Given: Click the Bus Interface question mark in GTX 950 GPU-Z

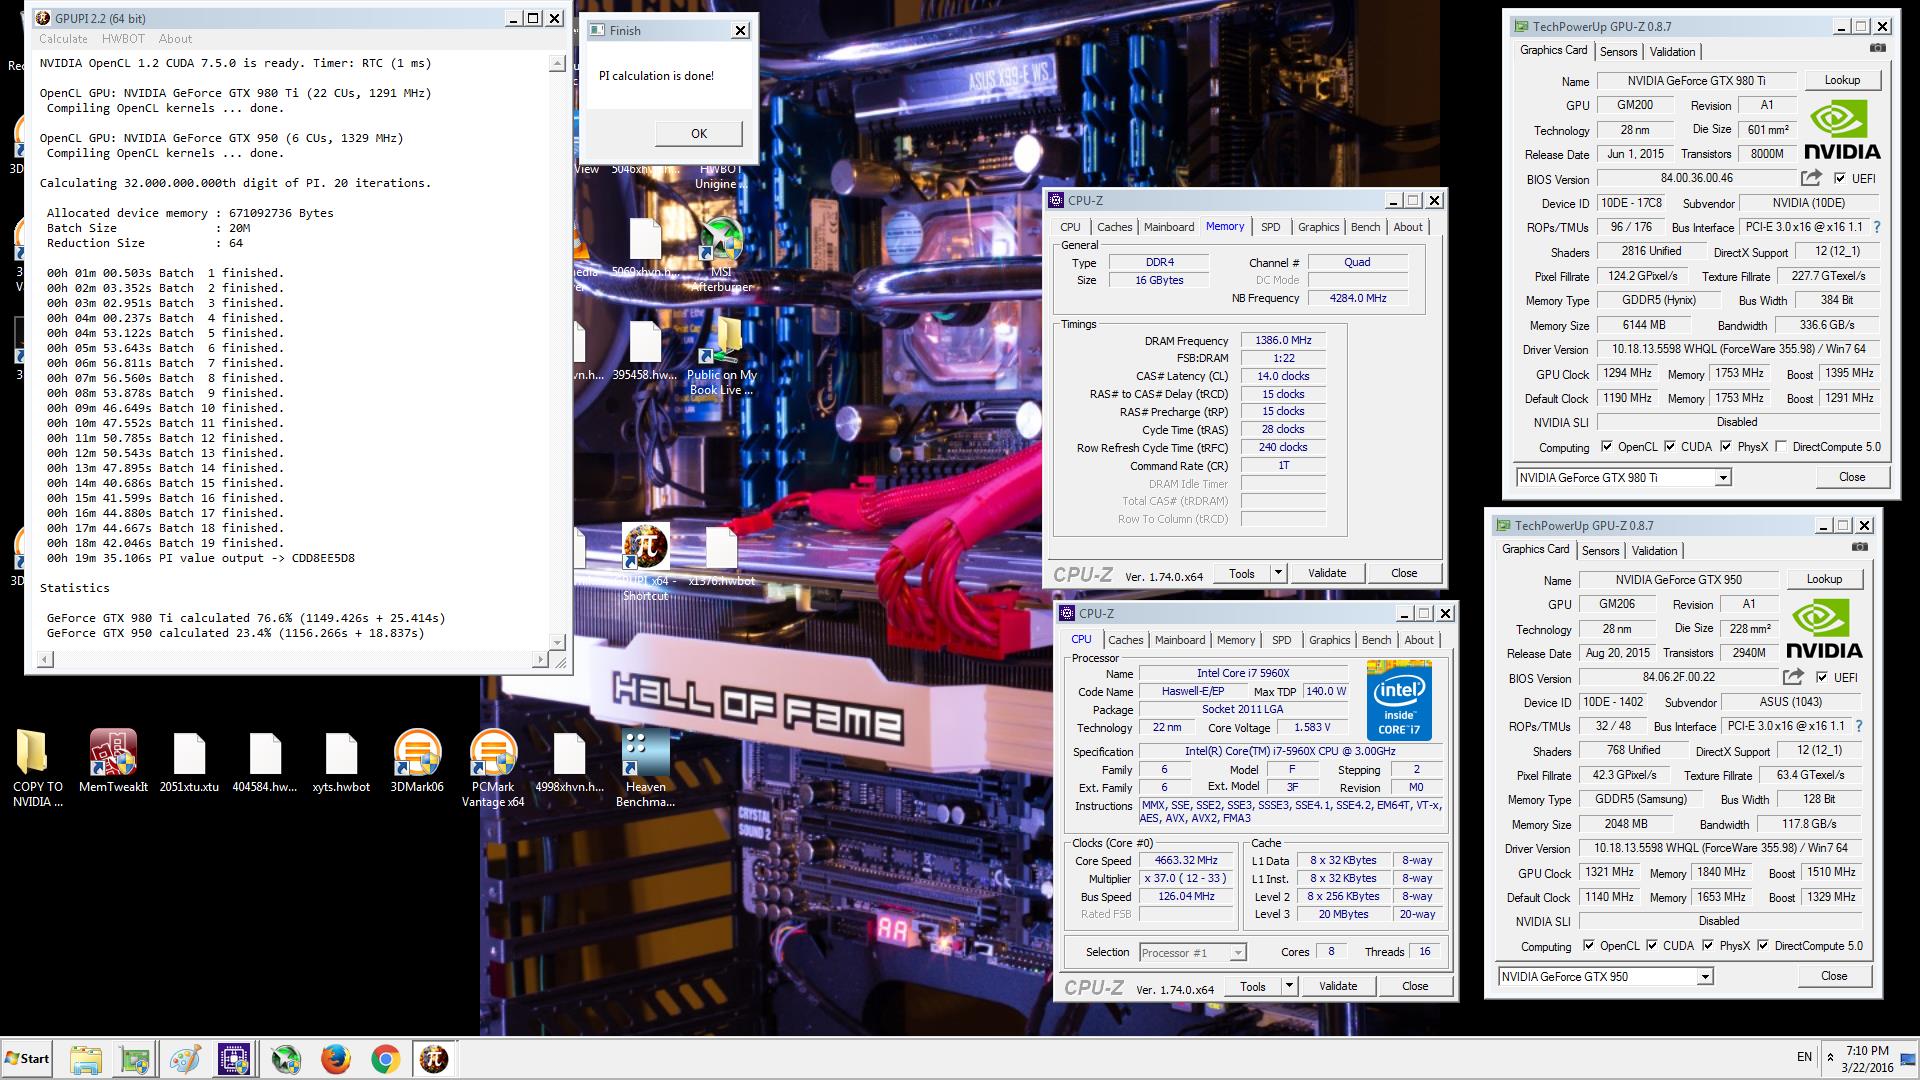Looking at the screenshot, I should tap(1858, 726).
